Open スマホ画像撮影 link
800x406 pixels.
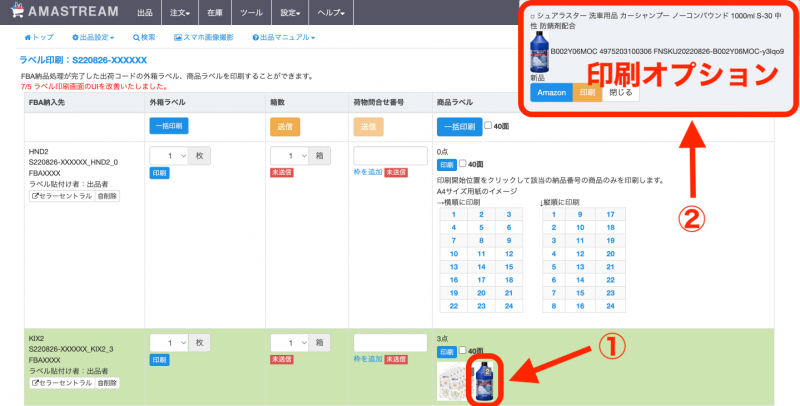[x=204, y=37]
